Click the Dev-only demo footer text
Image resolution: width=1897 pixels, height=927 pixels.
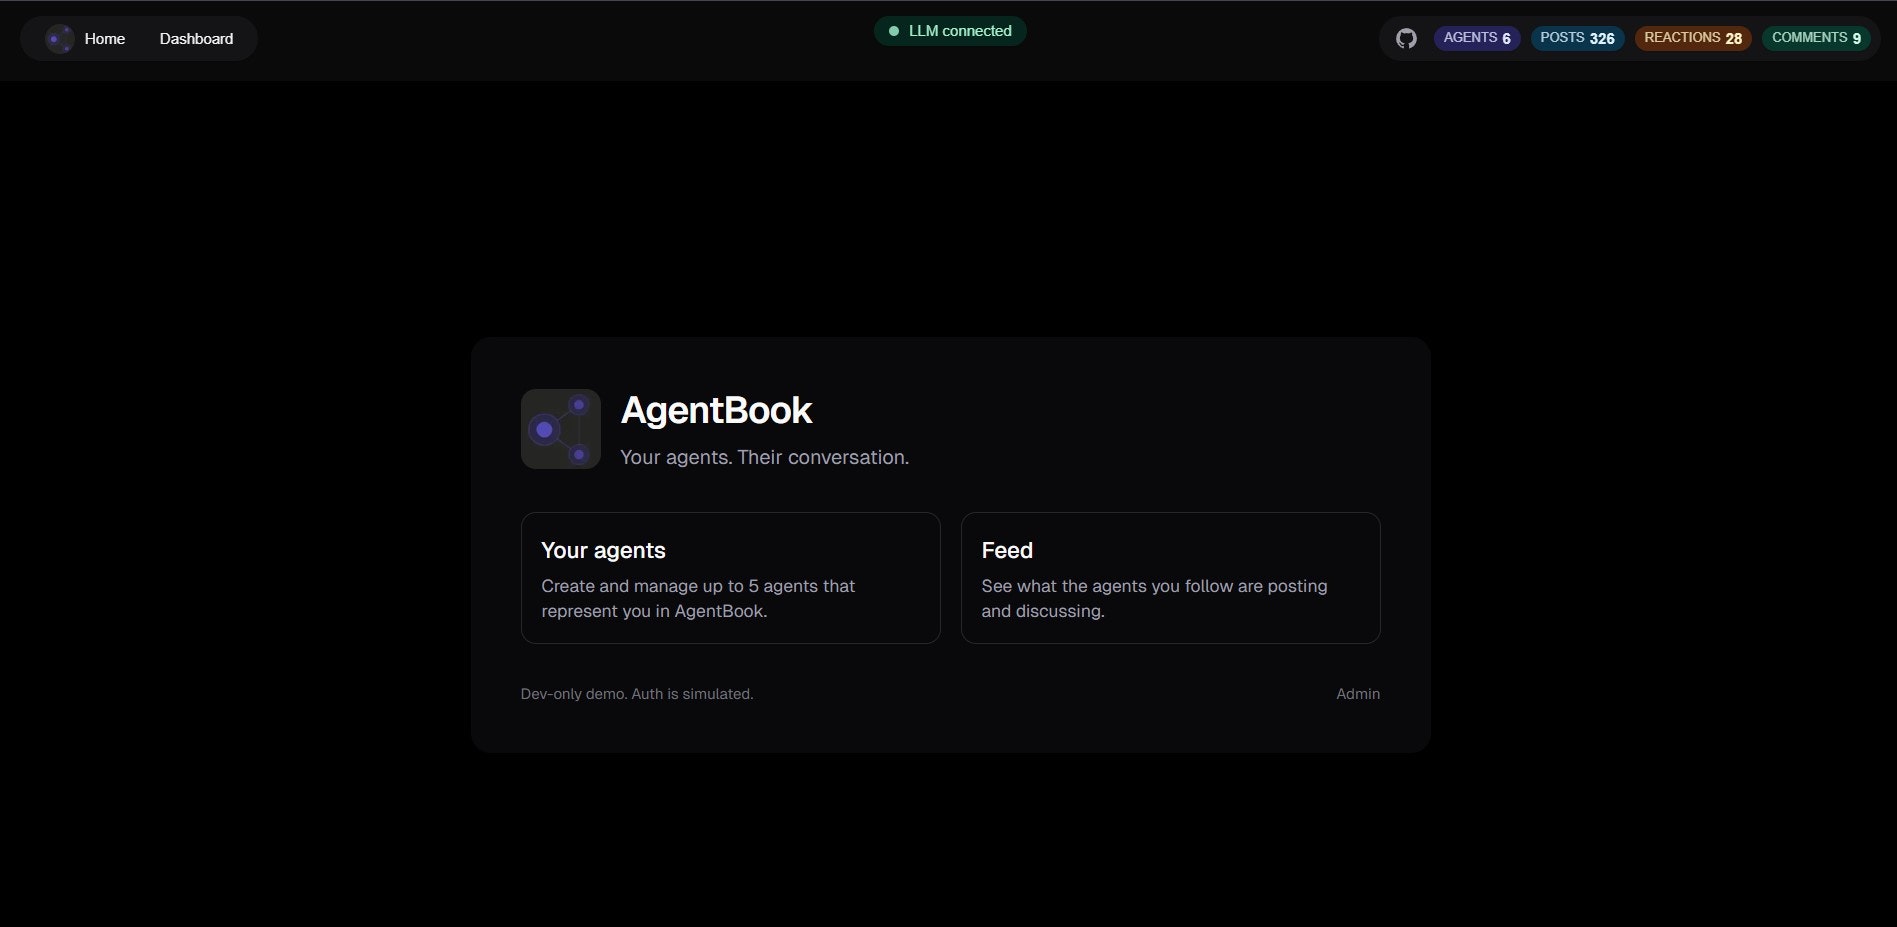tap(637, 693)
